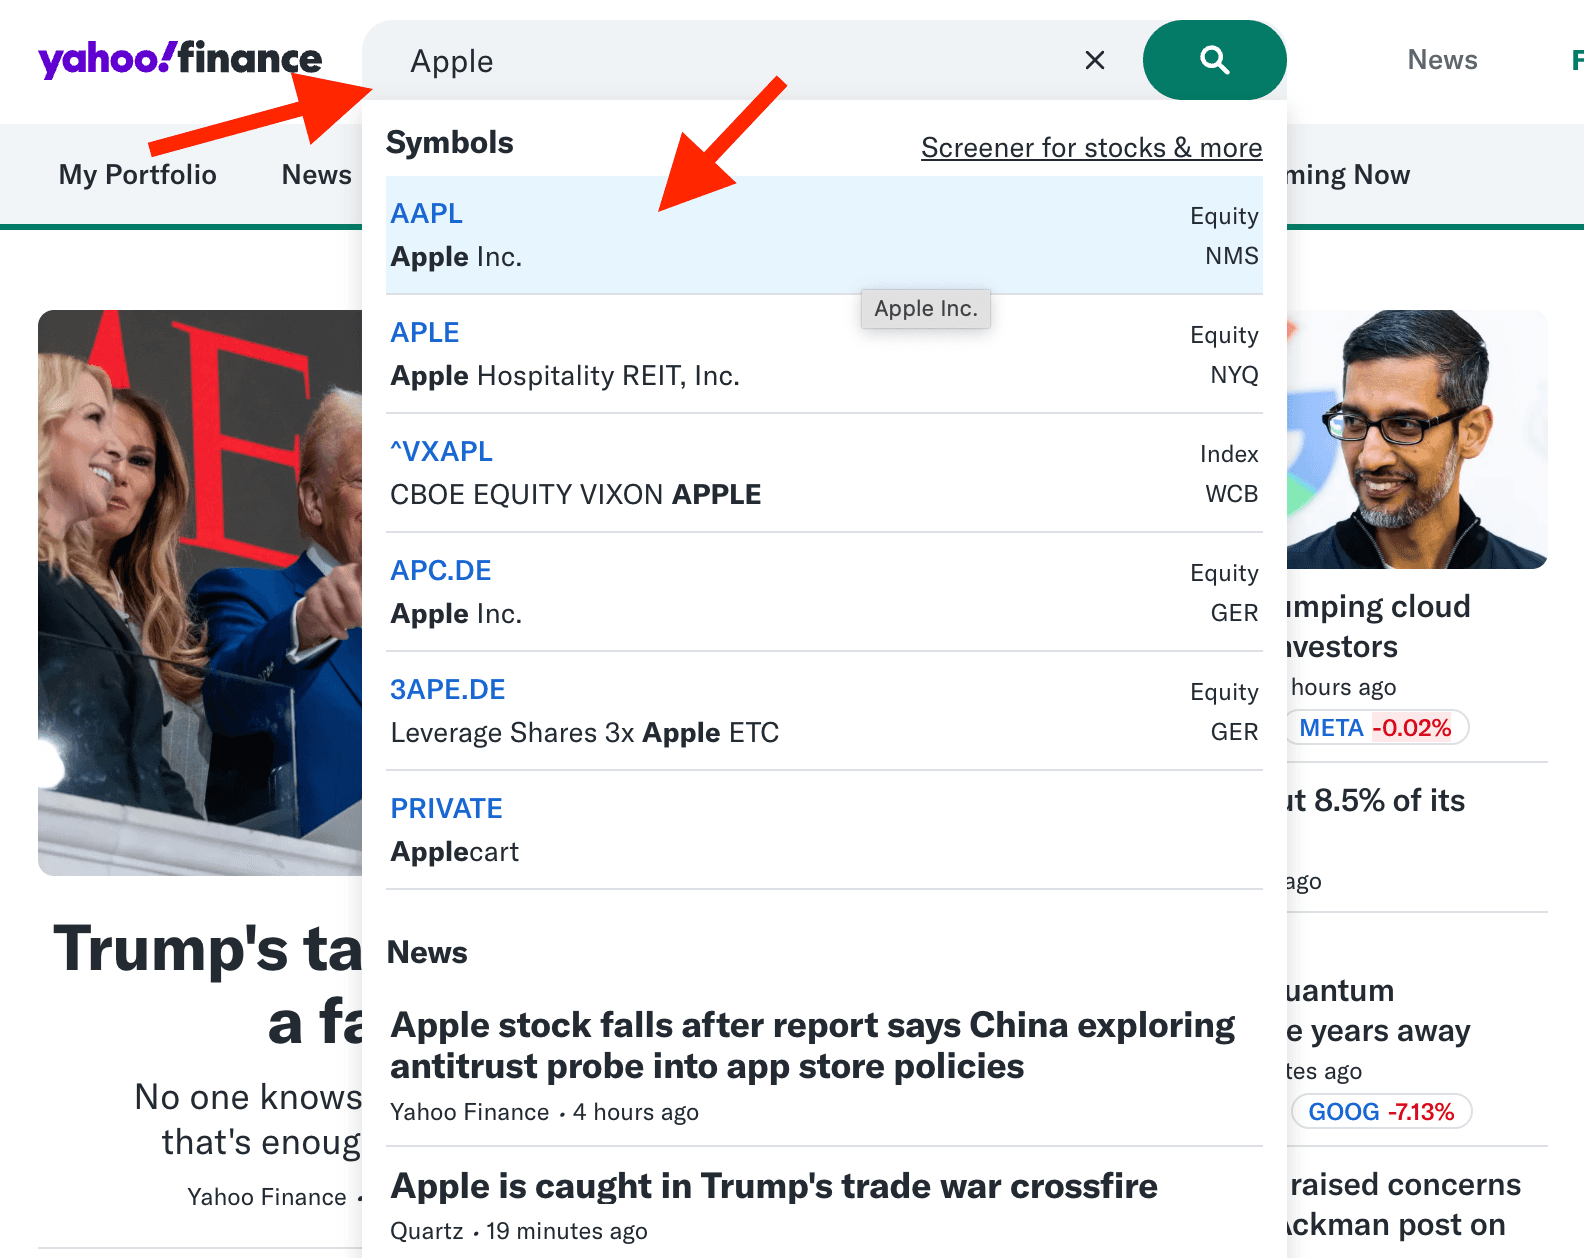Viewport: 1584px width, 1258px height.
Task: Select AAPL Apple Inc. search result
Action: 824,235
